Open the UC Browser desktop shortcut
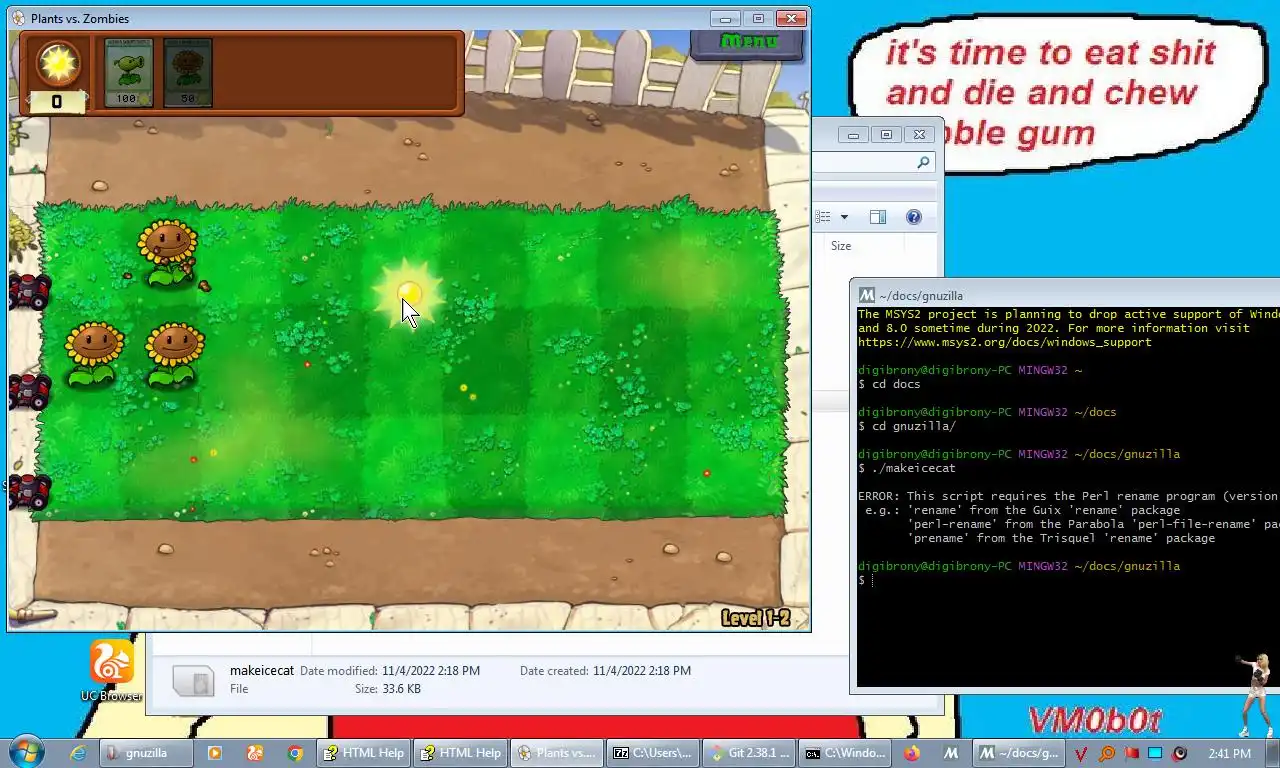Viewport: 1280px width, 768px height. tap(111, 670)
